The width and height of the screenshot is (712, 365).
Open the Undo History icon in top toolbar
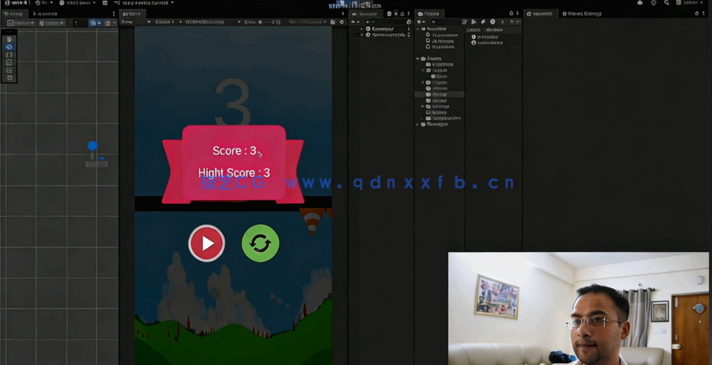653,3
